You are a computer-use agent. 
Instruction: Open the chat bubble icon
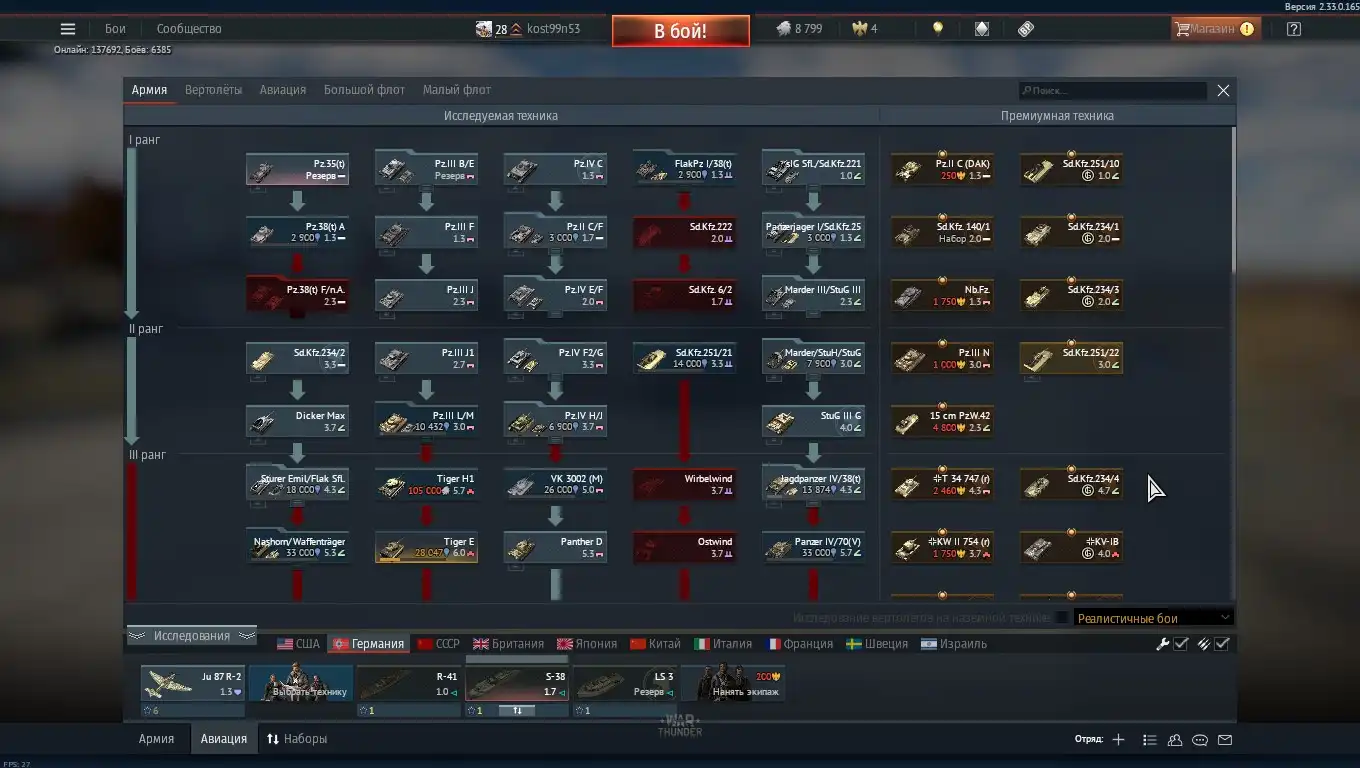(1200, 740)
